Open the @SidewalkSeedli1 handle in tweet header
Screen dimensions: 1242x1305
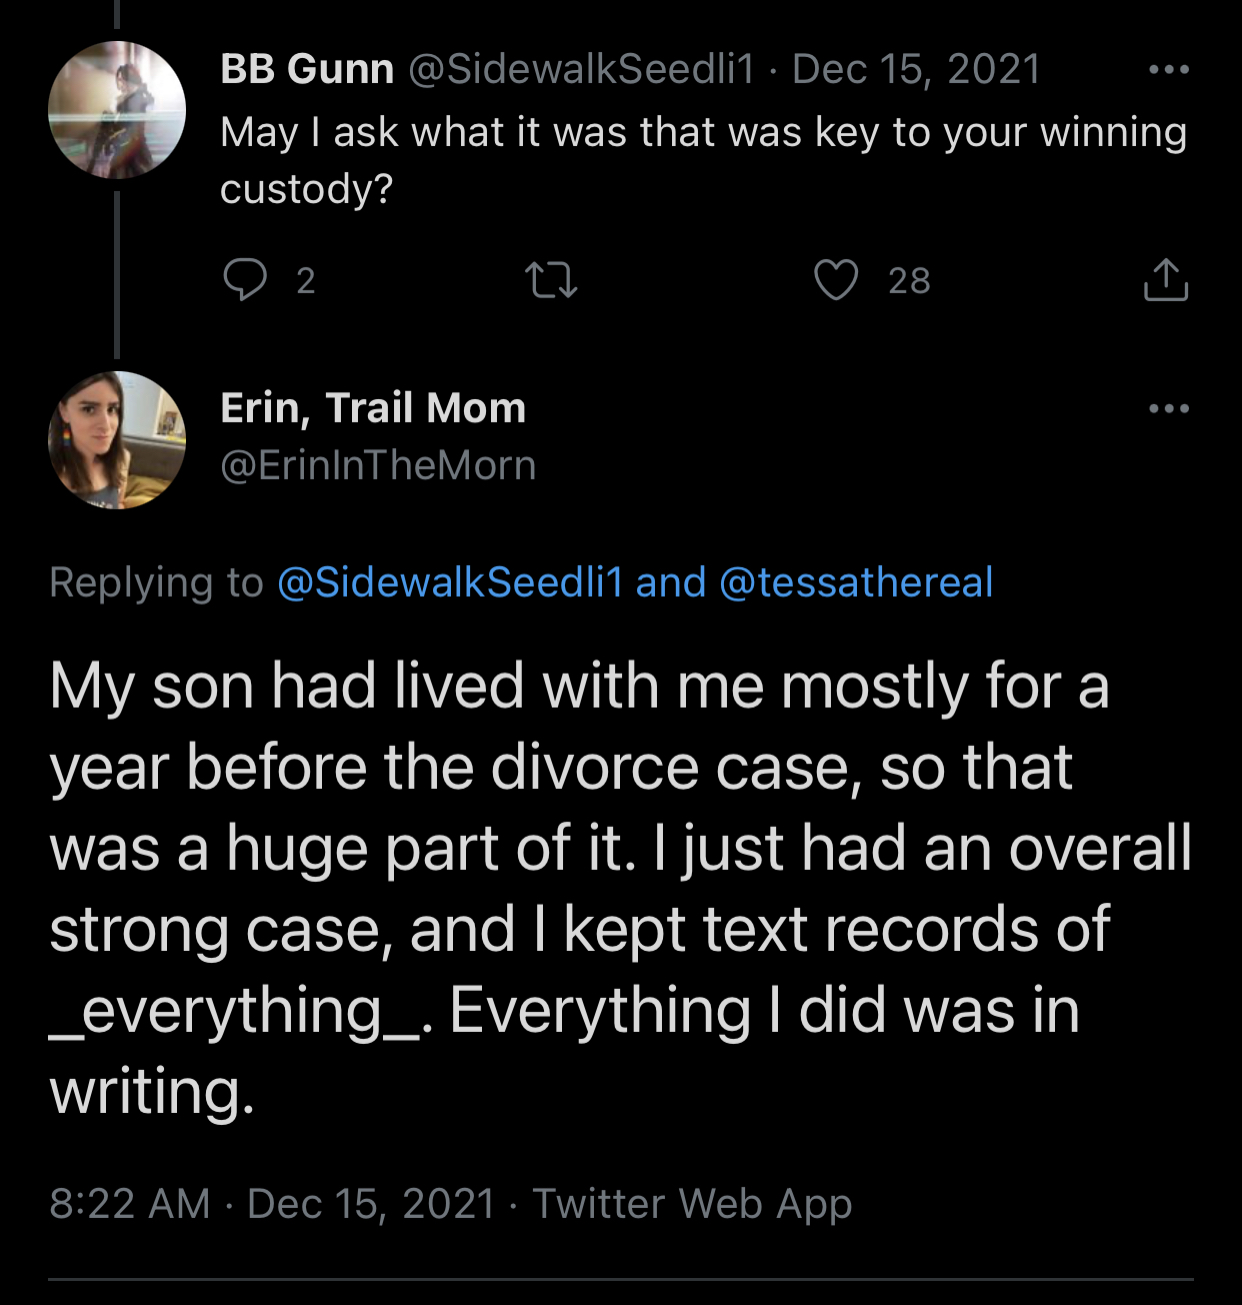581,69
